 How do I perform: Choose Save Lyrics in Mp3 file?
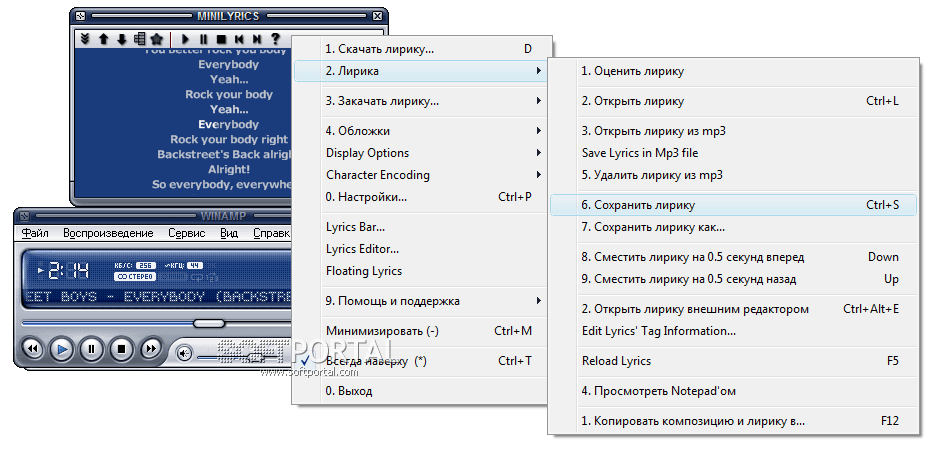click(733, 153)
